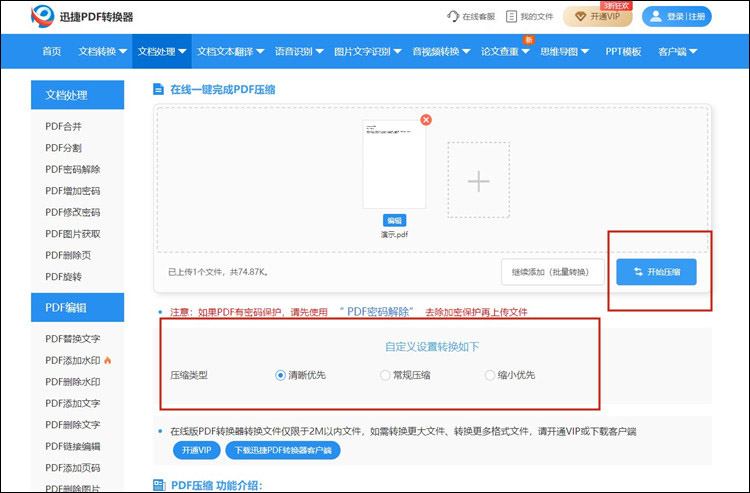Open PDF添加页码 in the sidebar
This screenshot has width=750, height=493.
(x=73, y=468)
